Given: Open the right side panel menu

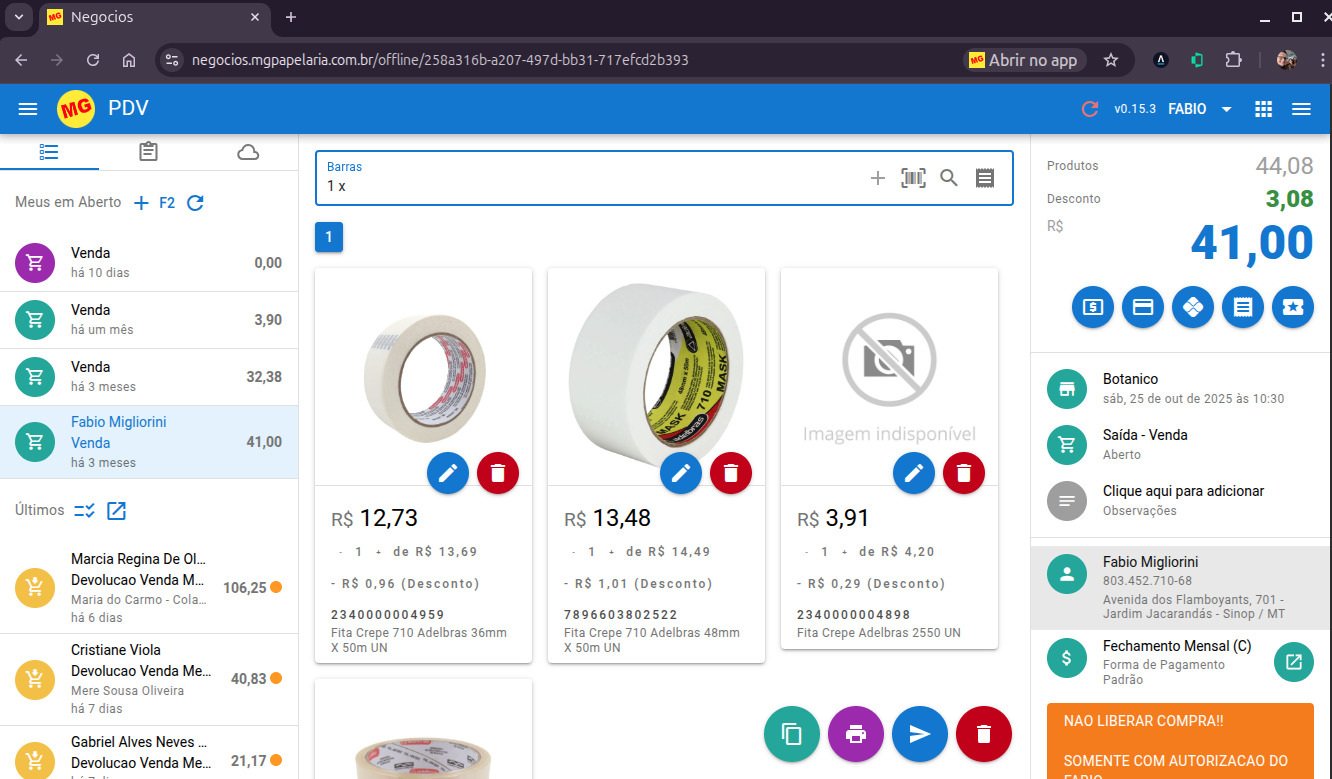Looking at the screenshot, I should (x=1301, y=109).
